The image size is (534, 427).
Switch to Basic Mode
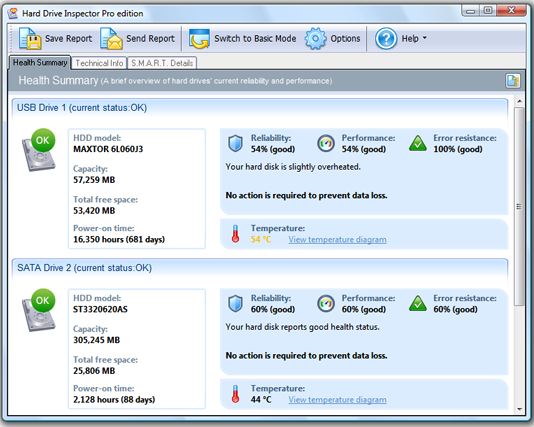(242, 38)
